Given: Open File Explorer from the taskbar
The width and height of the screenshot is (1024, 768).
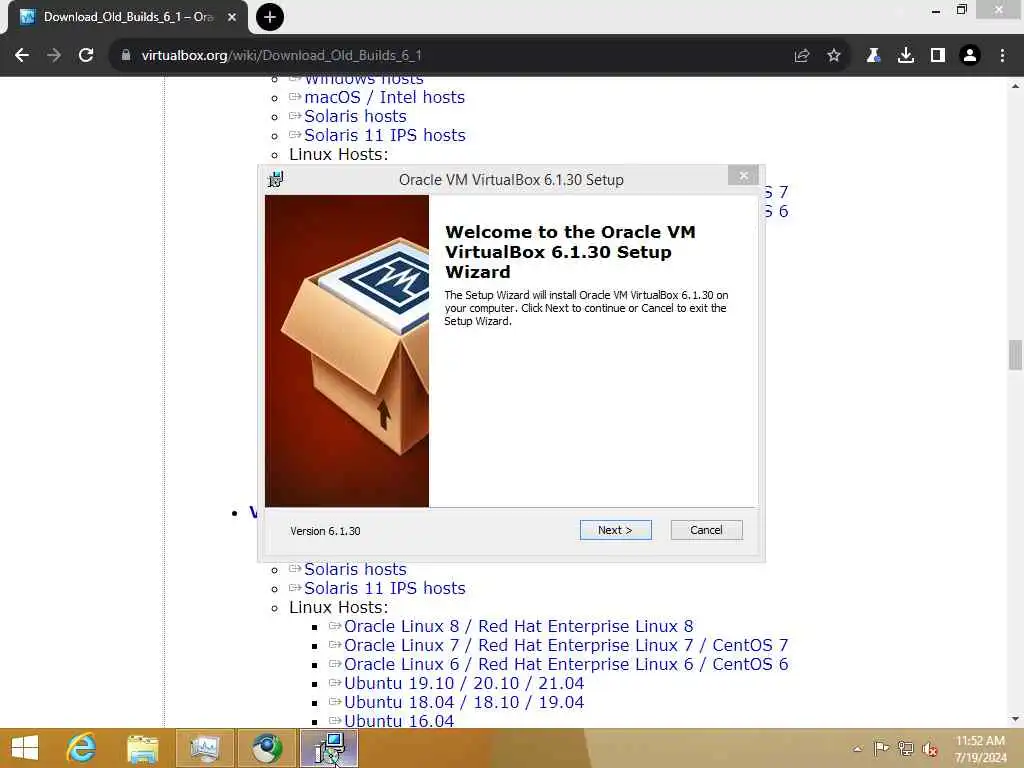Looking at the screenshot, I should click(142, 748).
